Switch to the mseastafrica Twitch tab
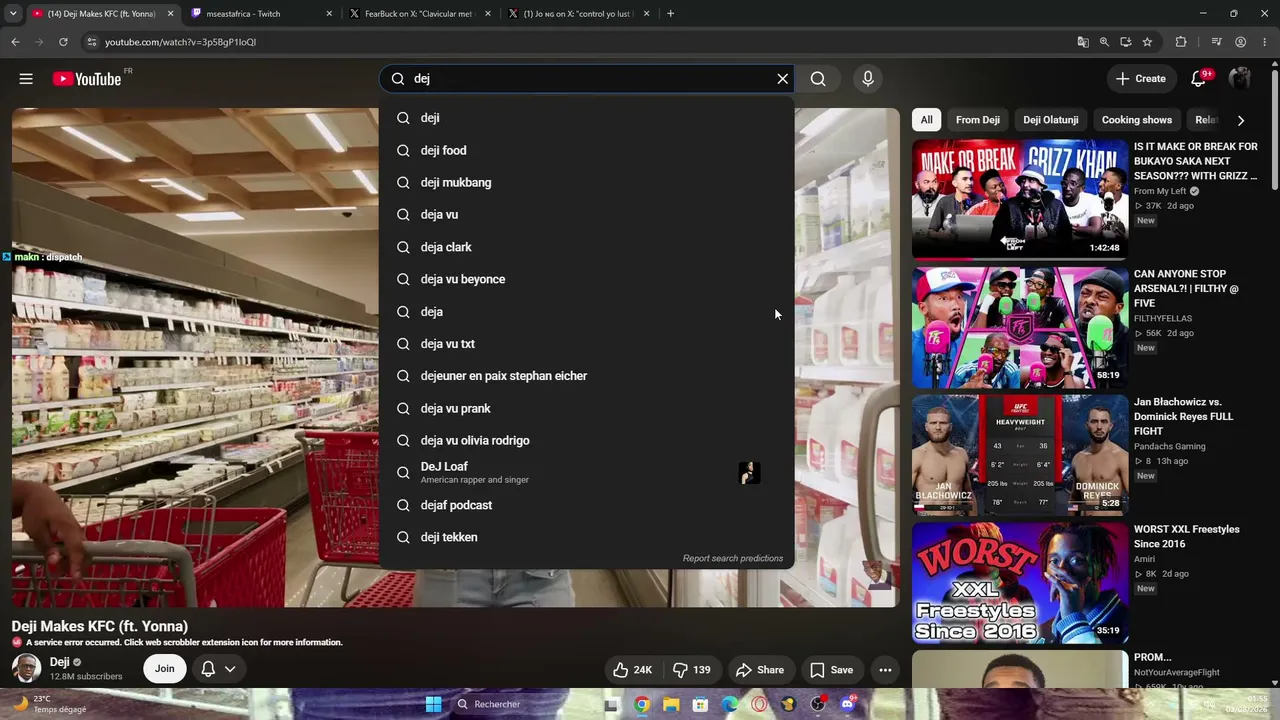This screenshot has width=1280, height=720. coord(261,14)
